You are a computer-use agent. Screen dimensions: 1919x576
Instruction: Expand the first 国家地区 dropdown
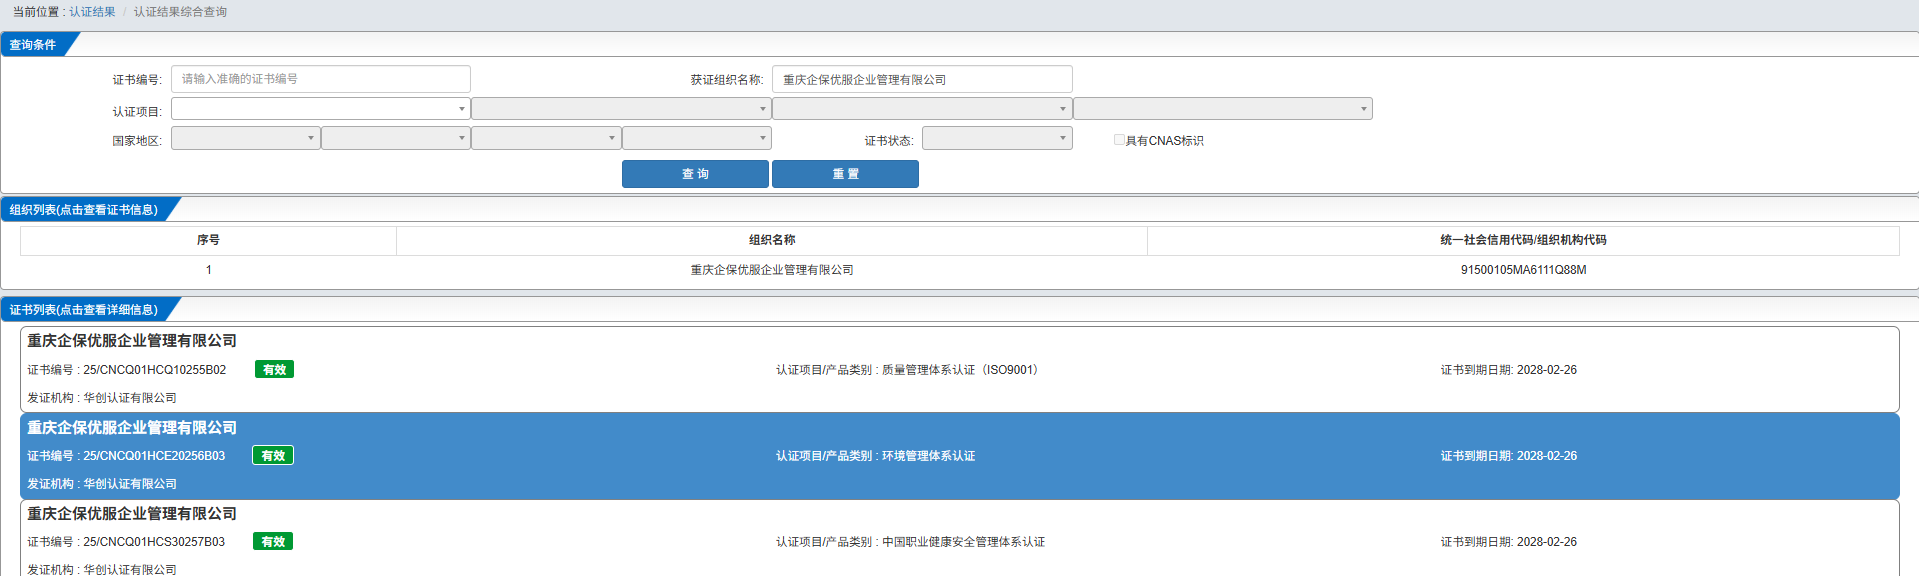[246, 138]
